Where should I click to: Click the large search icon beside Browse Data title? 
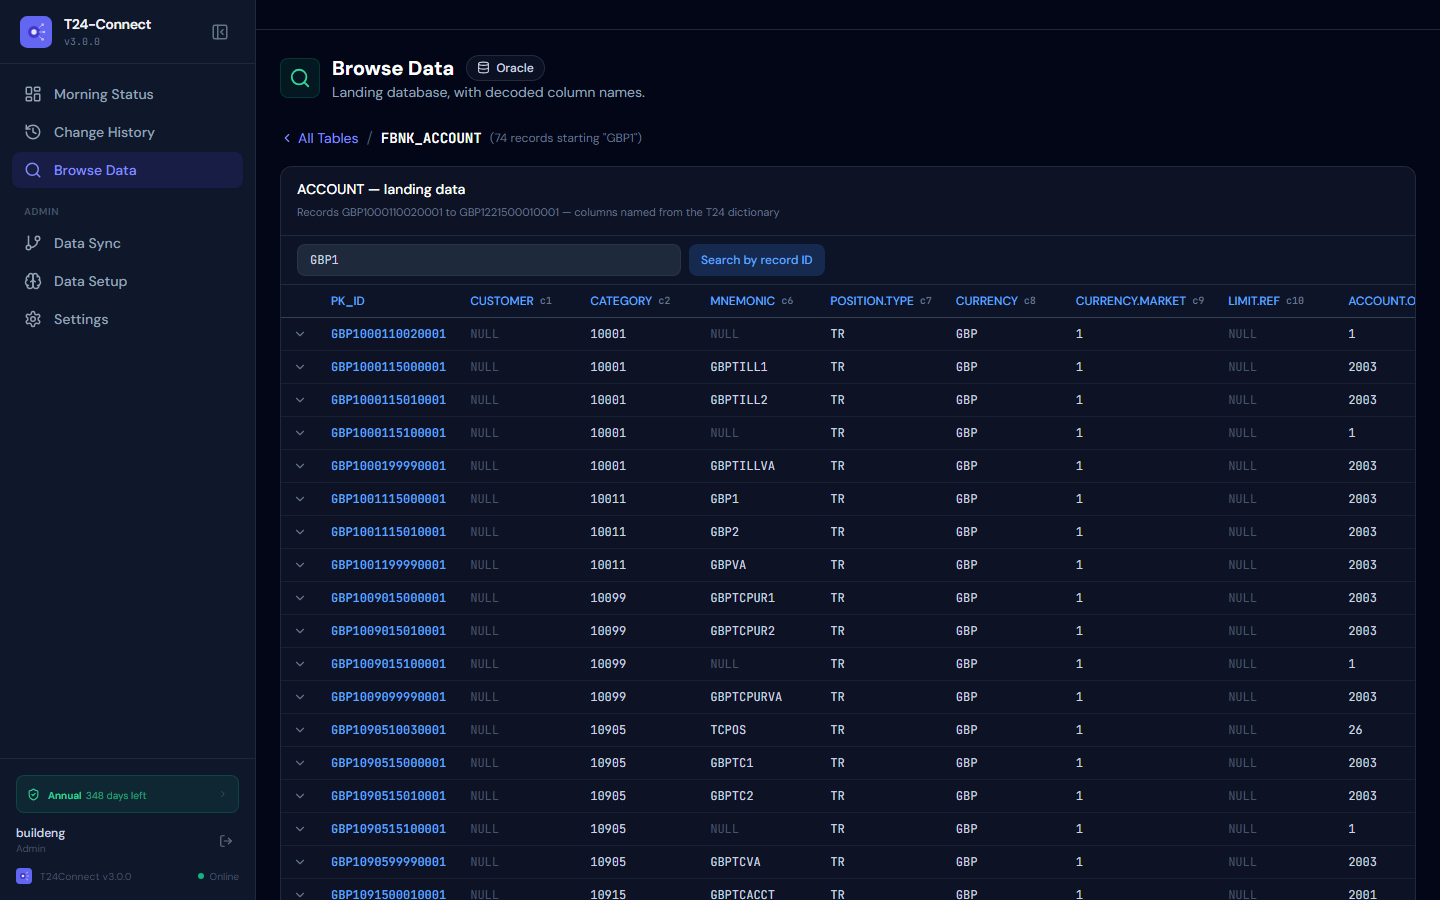coord(300,78)
